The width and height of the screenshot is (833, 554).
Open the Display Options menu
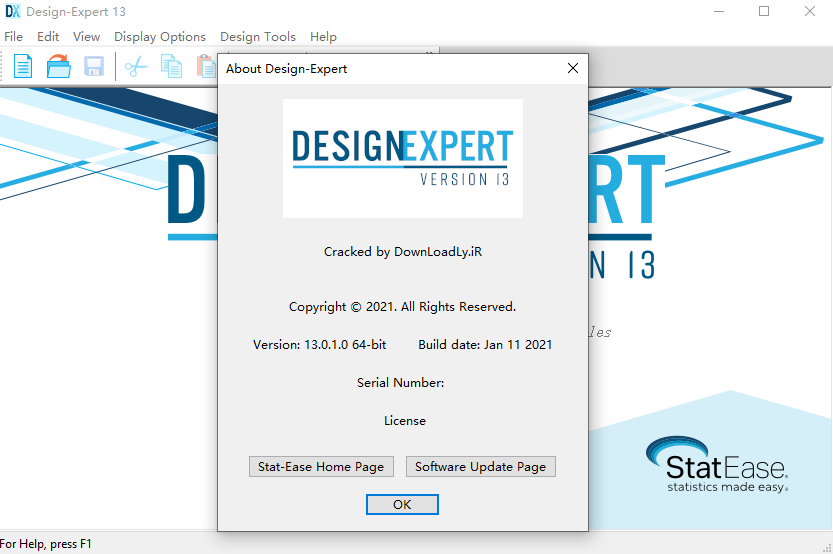pos(160,37)
